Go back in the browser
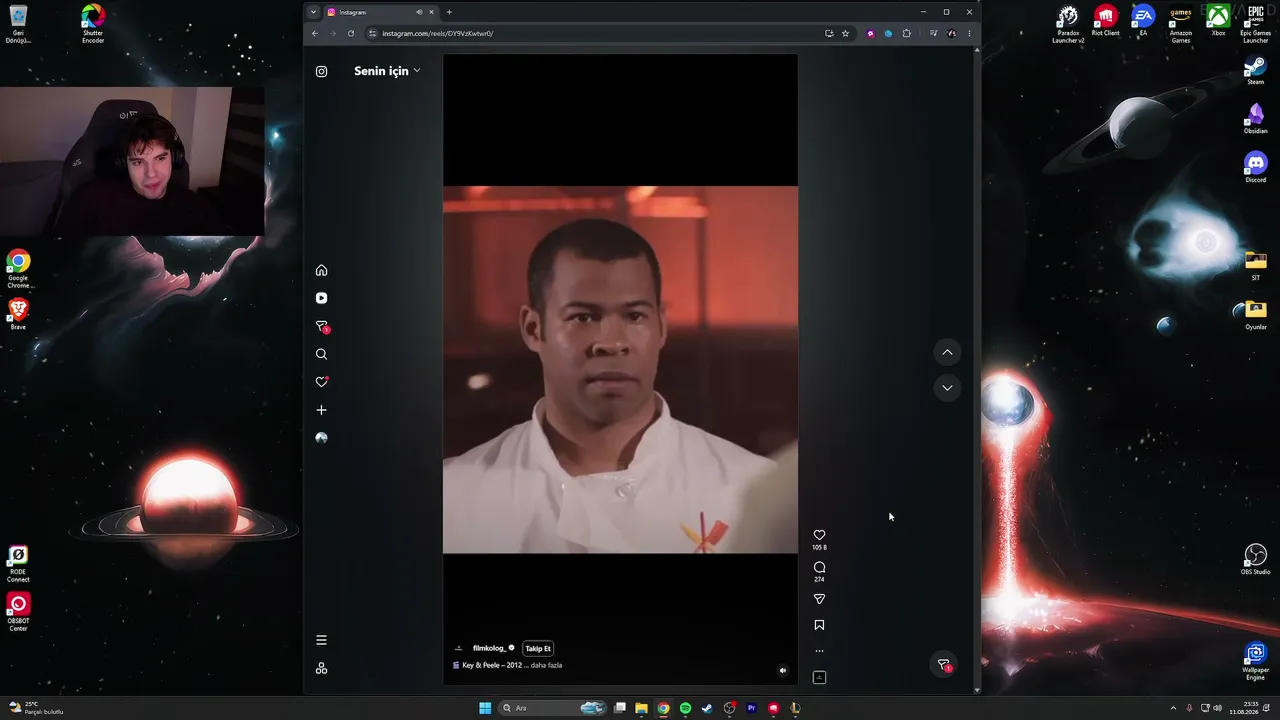The width and height of the screenshot is (1280, 720). 315,33
